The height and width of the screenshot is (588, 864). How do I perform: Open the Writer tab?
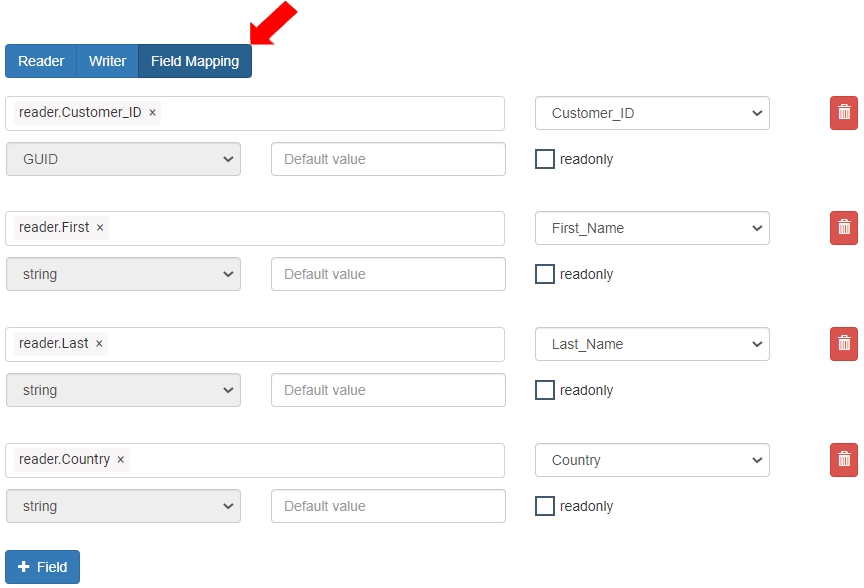[x=107, y=61]
